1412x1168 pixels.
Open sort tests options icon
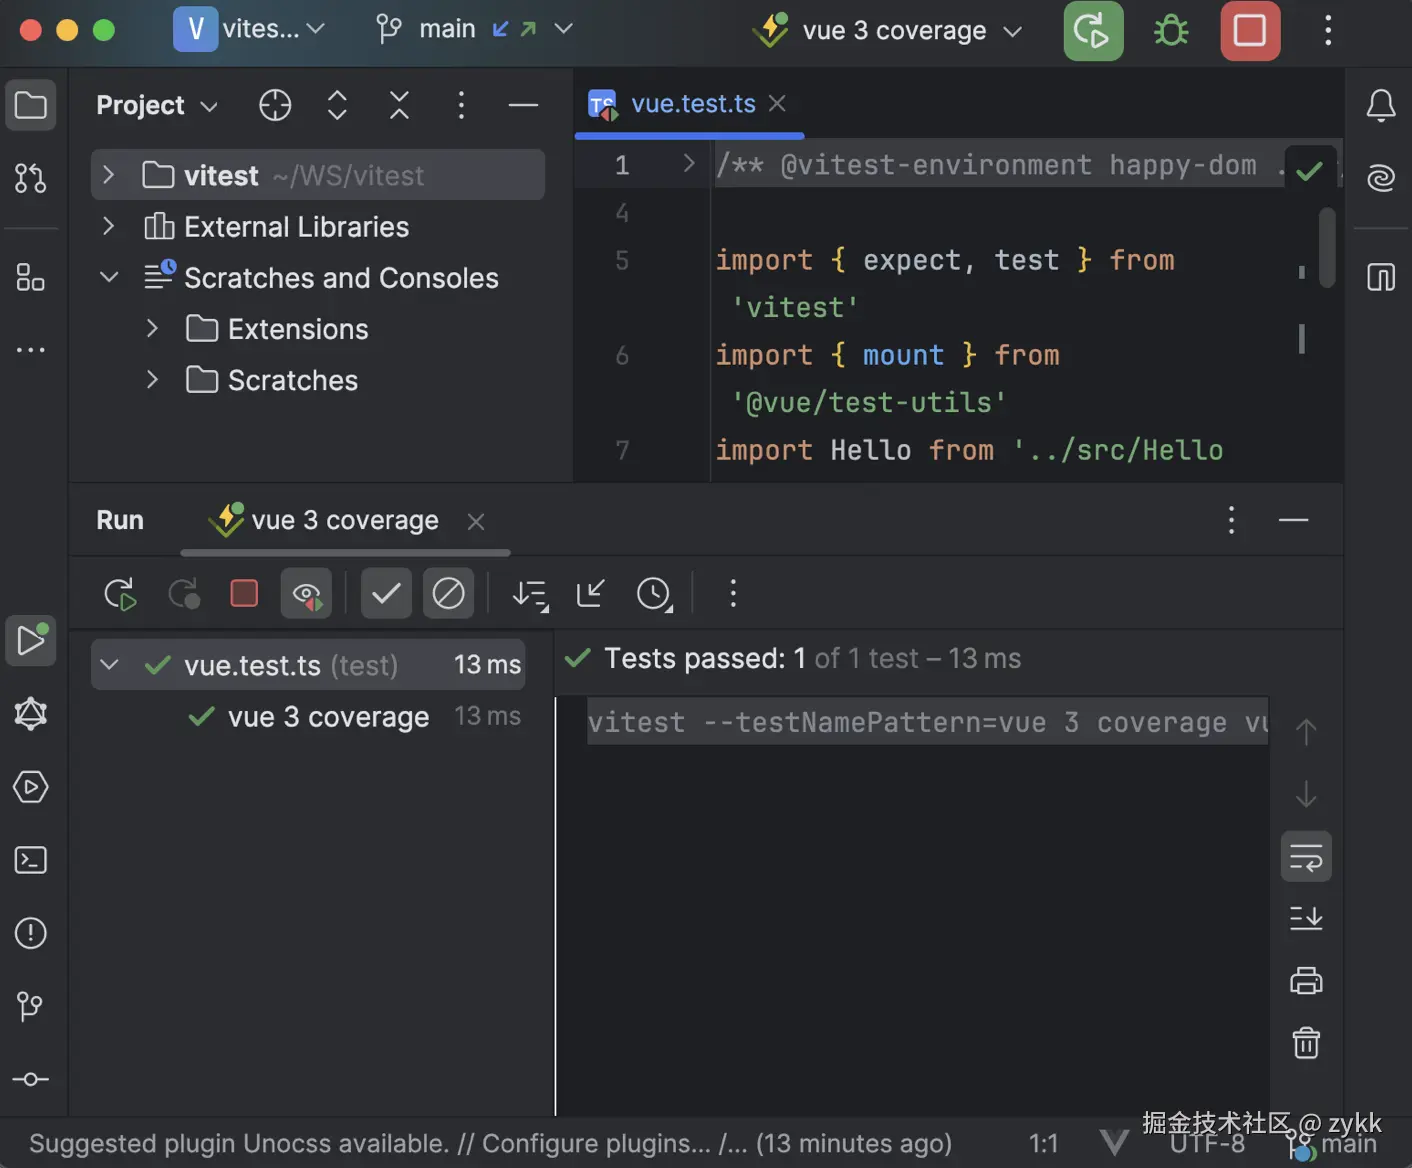click(530, 594)
